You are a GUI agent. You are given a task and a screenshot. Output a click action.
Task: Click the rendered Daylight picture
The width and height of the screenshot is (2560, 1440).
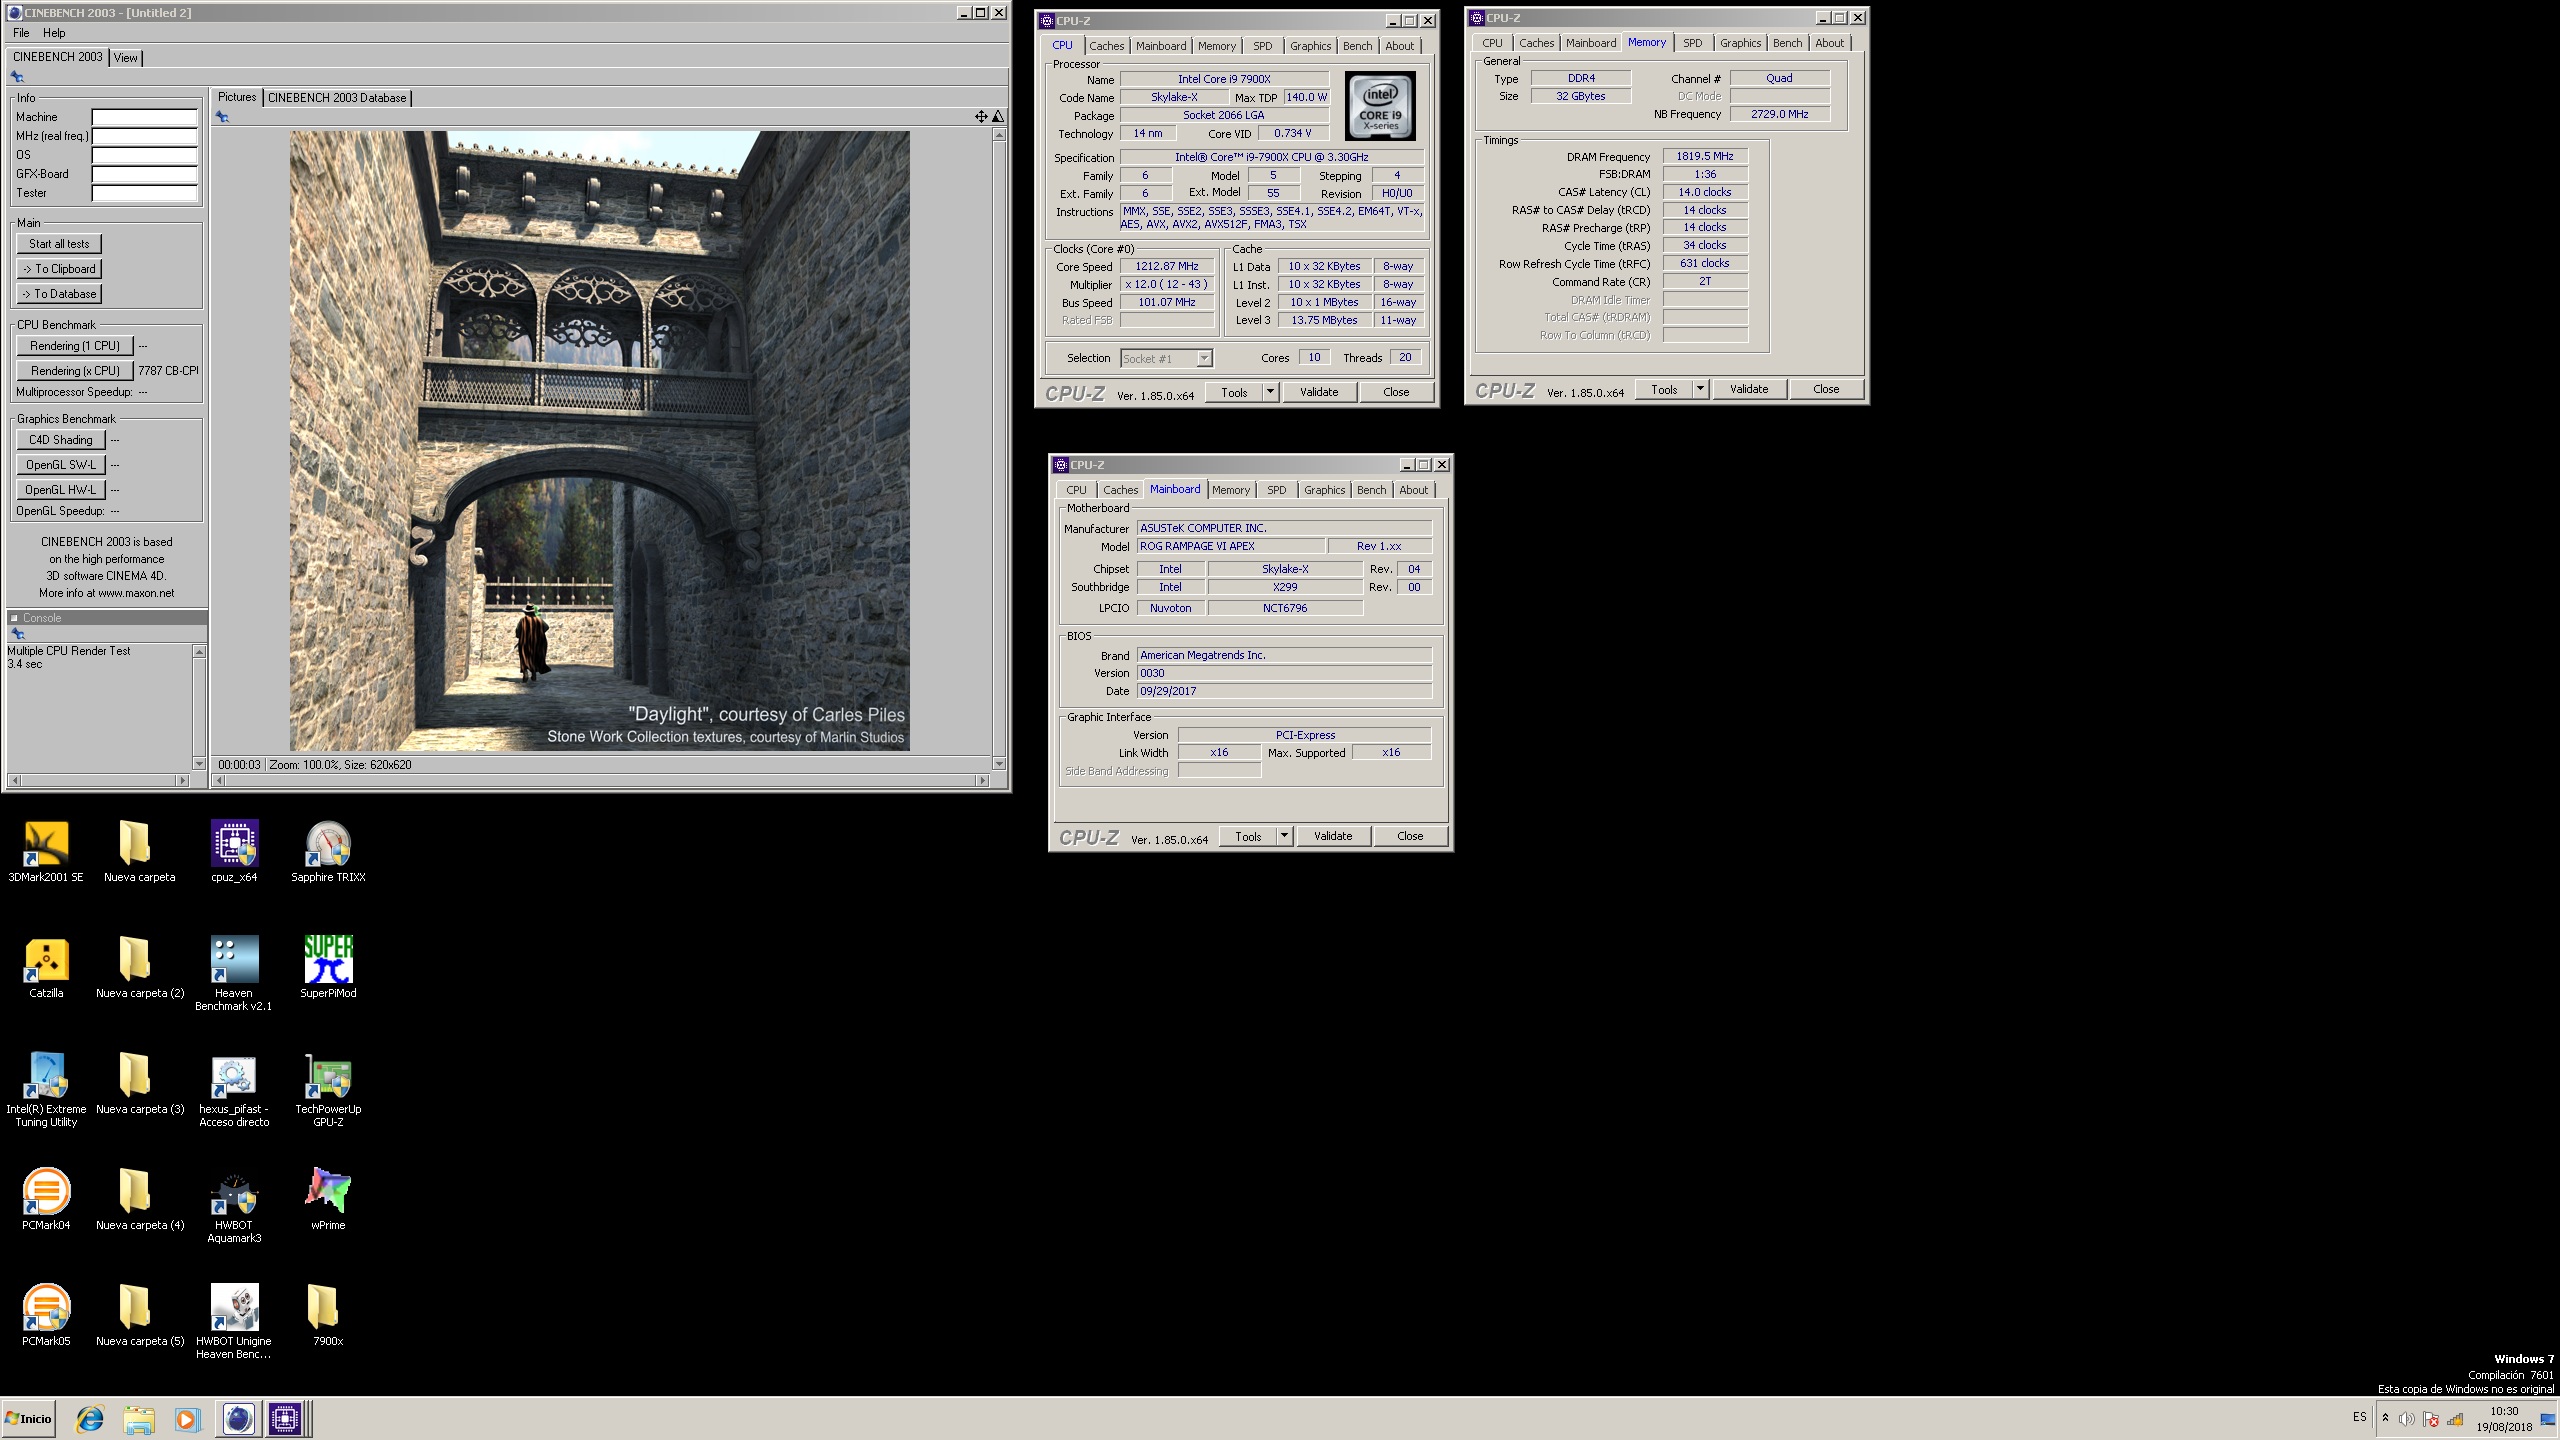tap(600, 441)
